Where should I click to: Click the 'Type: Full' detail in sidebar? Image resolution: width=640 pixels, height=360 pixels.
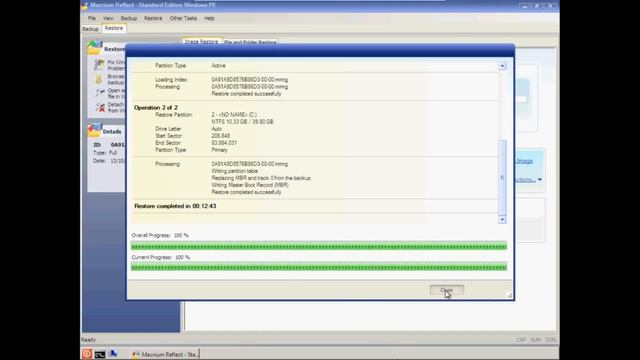point(105,153)
